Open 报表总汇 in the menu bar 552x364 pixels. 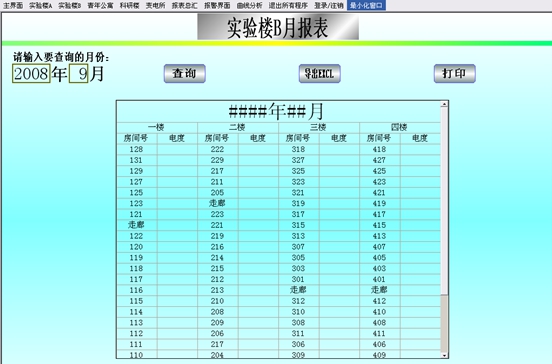(x=184, y=5)
